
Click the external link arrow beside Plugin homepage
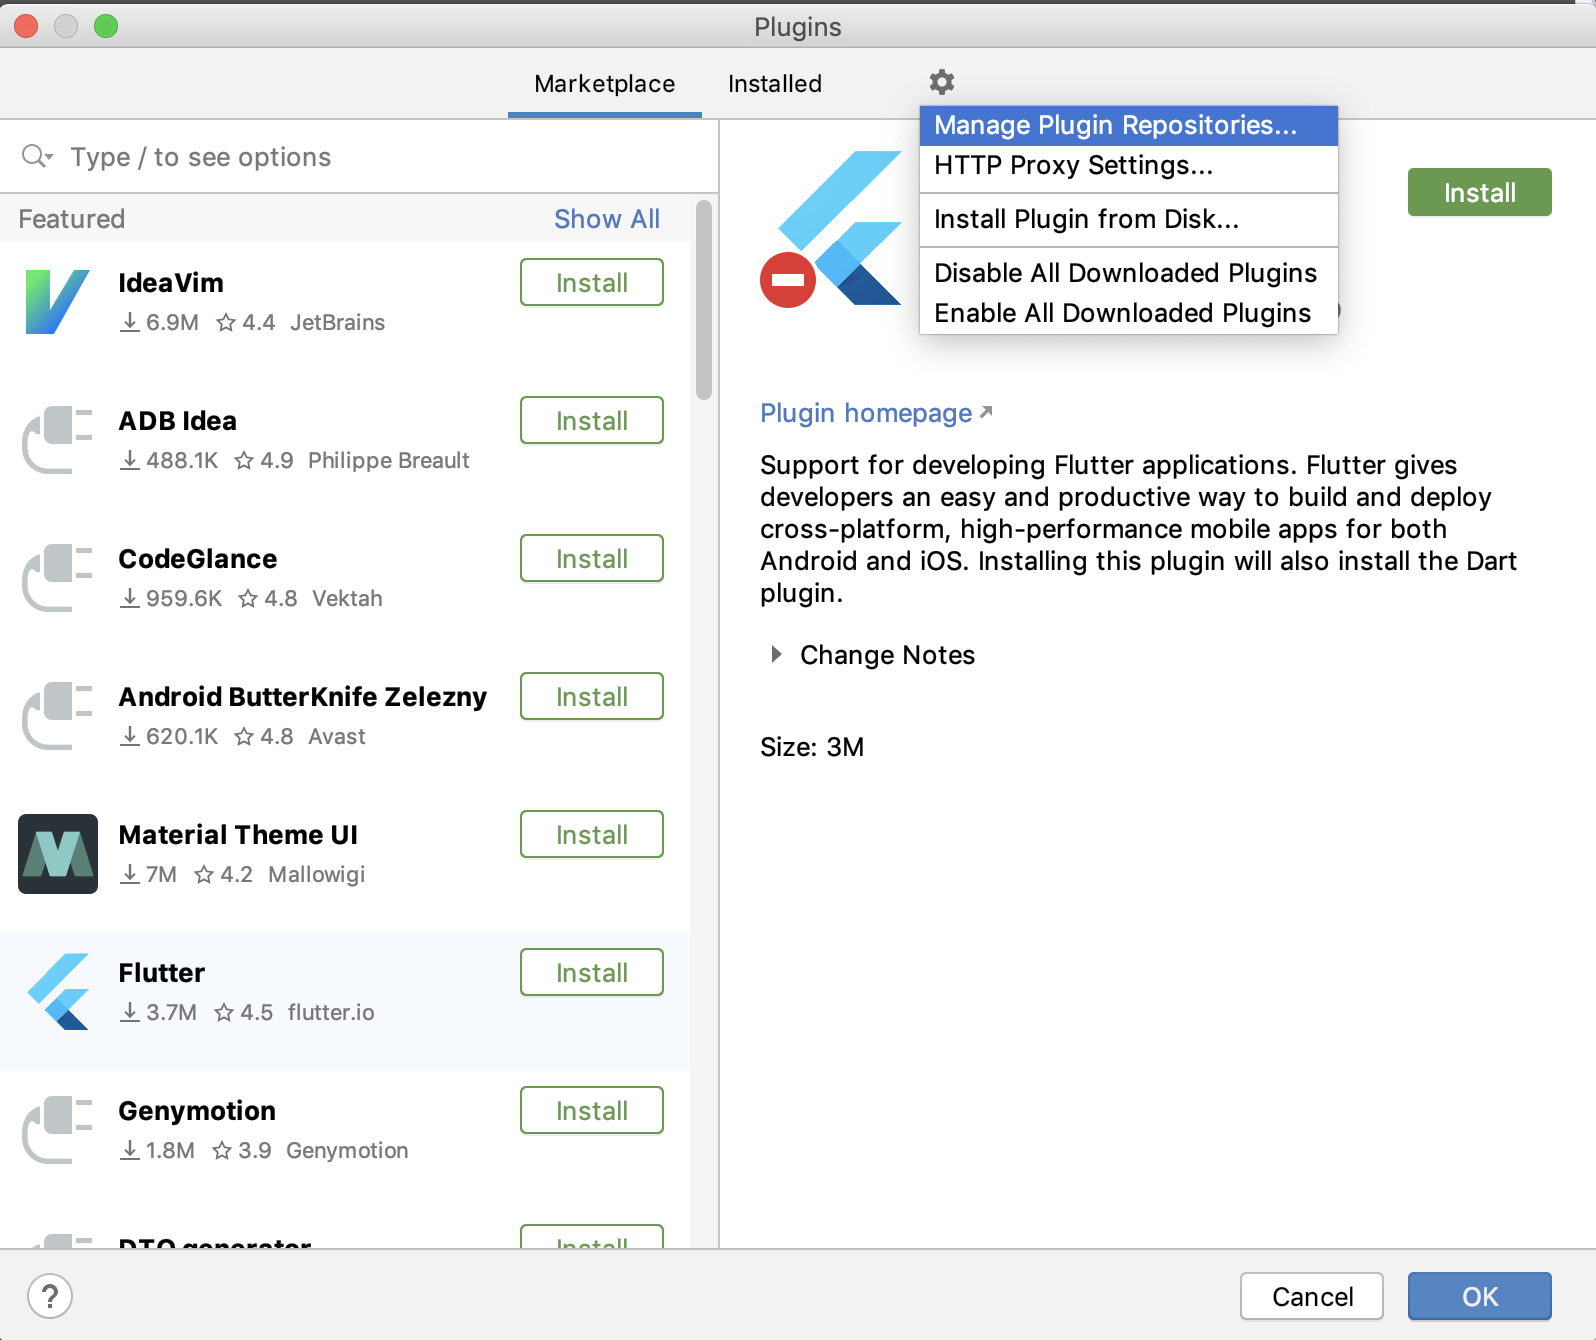[x=986, y=412]
